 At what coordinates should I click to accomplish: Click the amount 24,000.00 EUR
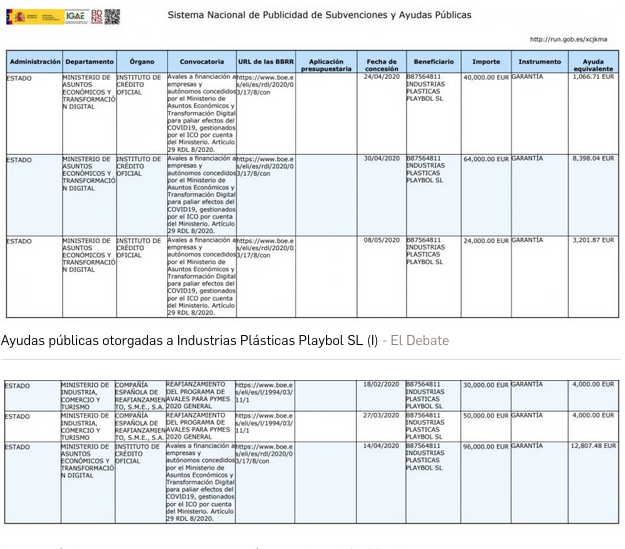point(486,241)
